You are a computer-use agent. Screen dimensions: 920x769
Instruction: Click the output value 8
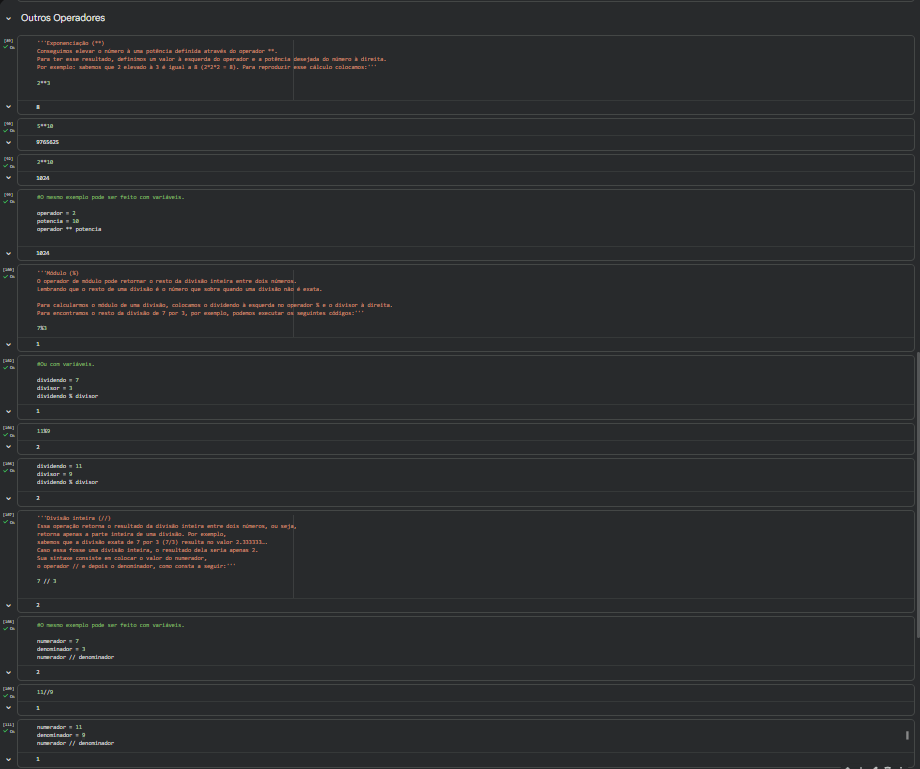click(38, 107)
